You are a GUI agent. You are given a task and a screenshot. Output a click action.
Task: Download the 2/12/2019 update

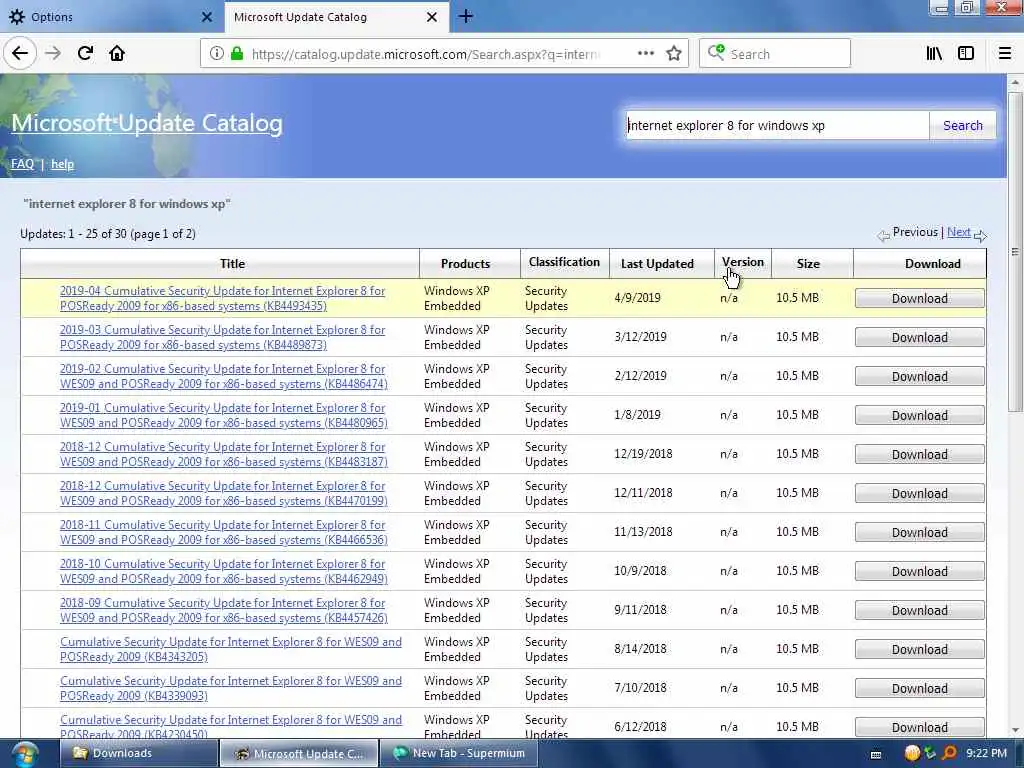919,377
